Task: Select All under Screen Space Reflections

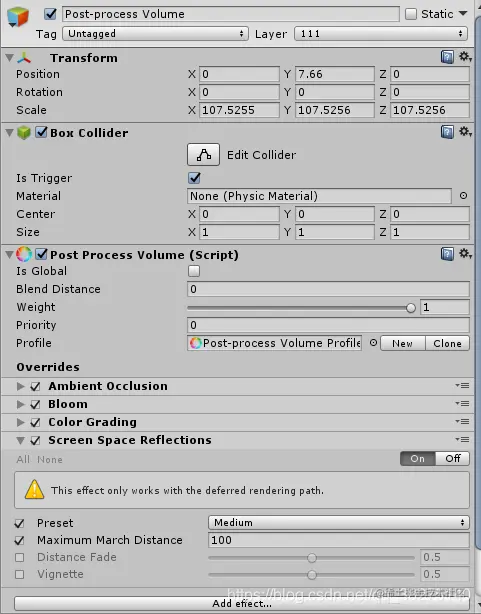Action: [23, 459]
